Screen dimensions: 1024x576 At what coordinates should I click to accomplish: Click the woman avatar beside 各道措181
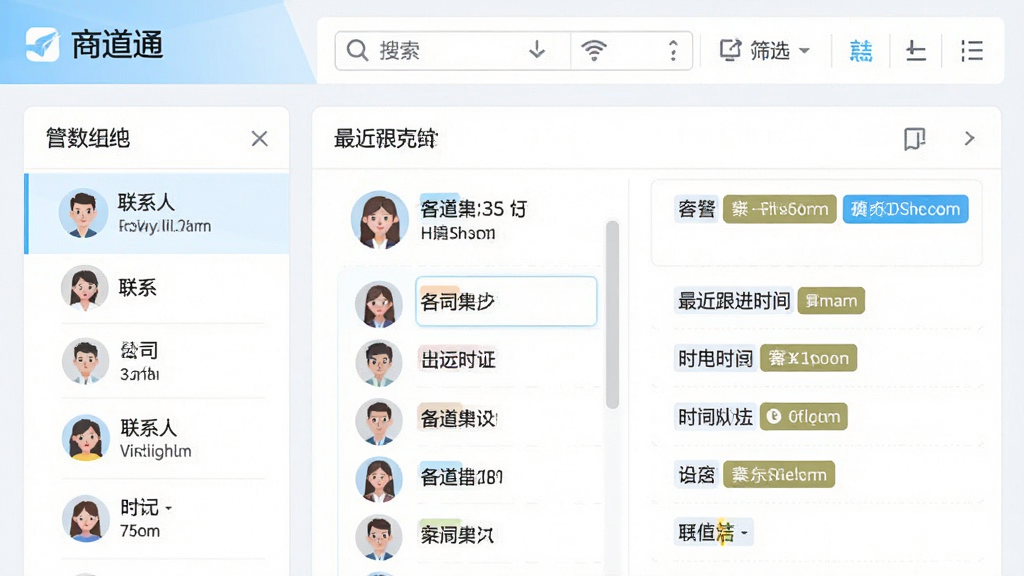(x=379, y=480)
